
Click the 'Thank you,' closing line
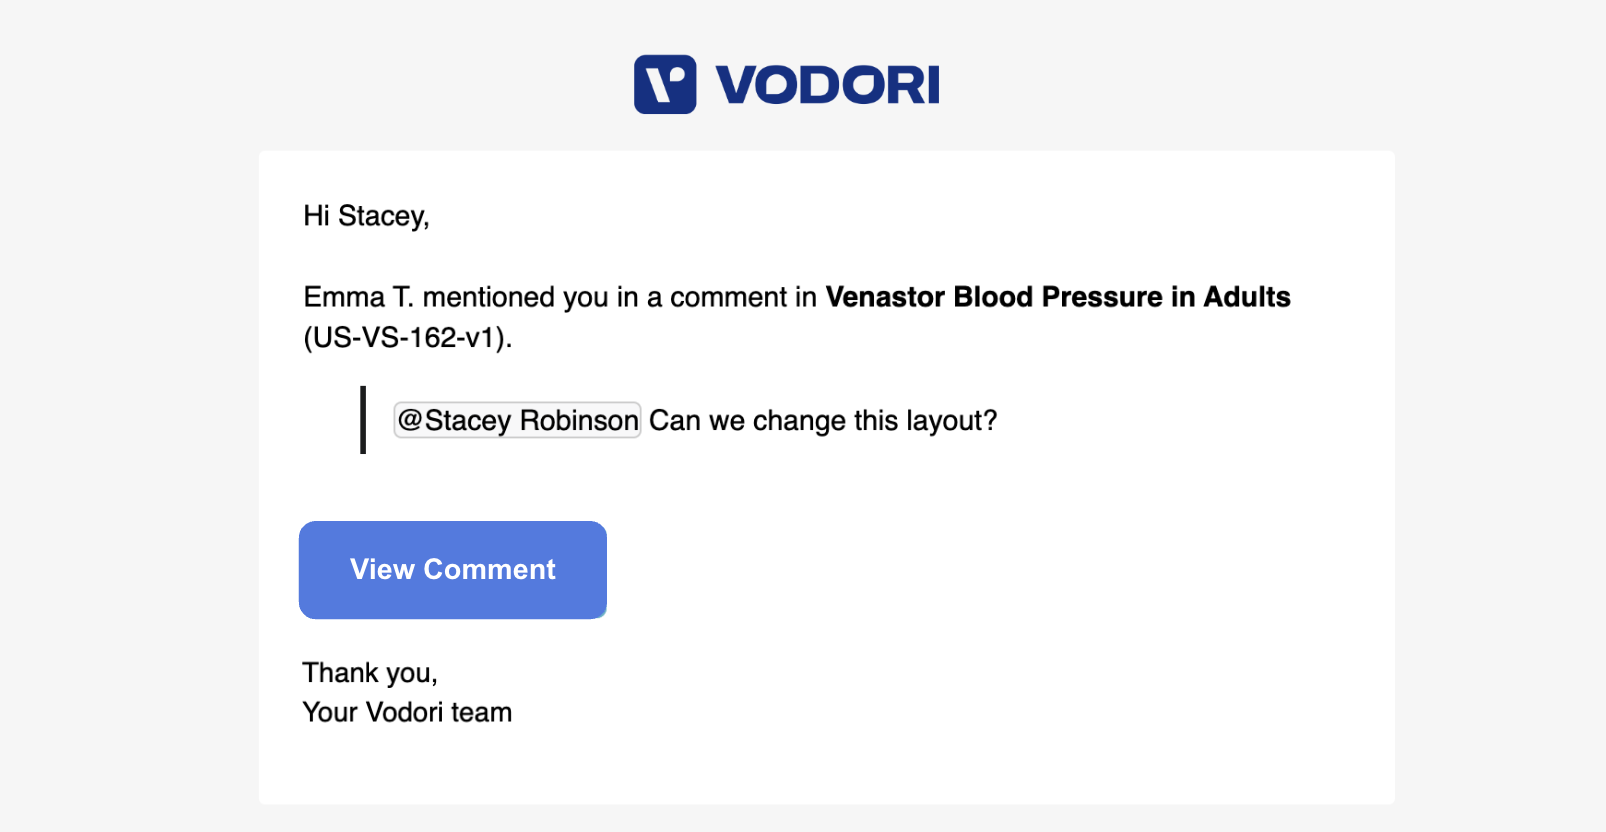point(370,673)
